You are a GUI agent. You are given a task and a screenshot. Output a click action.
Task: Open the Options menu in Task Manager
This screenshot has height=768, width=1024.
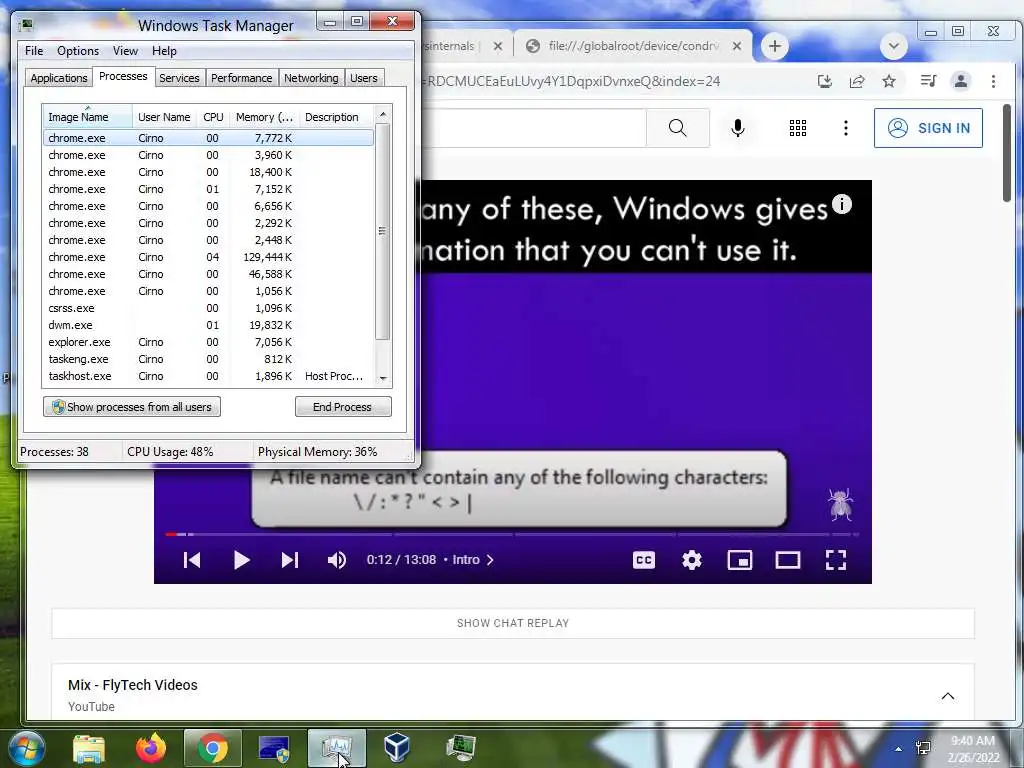[x=78, y=51]
